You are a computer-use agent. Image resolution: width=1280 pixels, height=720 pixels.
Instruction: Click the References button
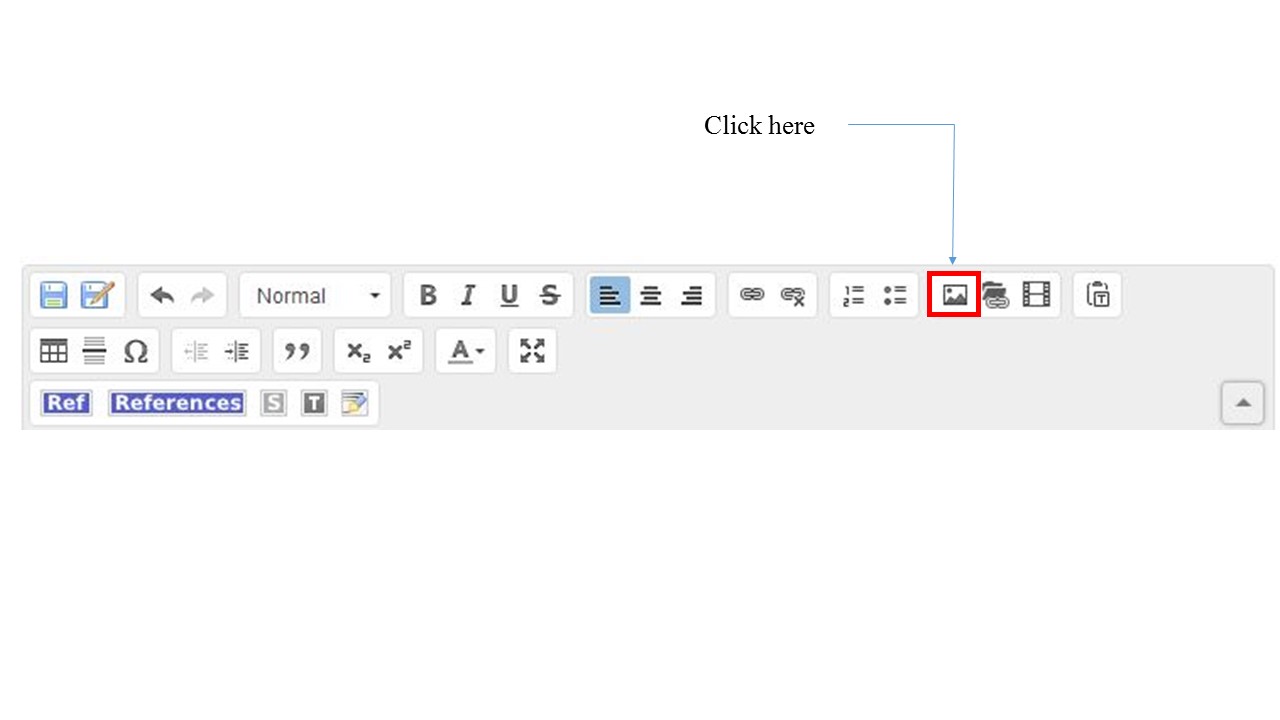click(177, 403)
